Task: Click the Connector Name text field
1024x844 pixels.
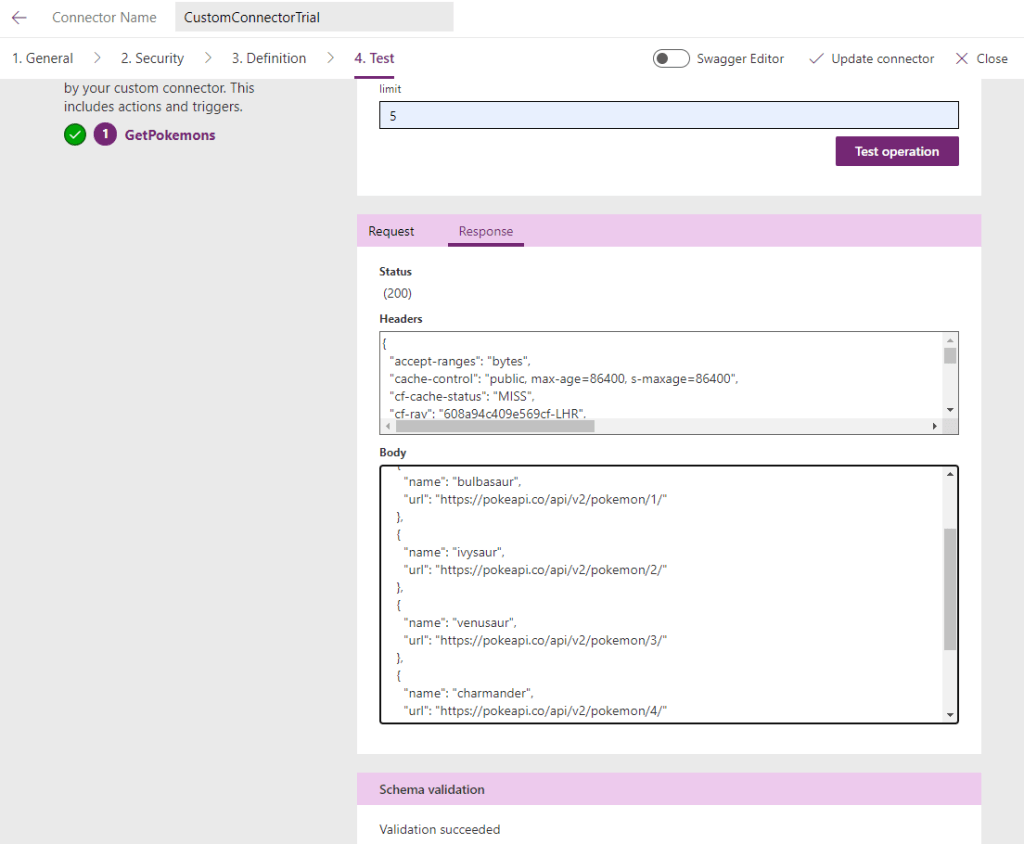Action: coord(313,17)
